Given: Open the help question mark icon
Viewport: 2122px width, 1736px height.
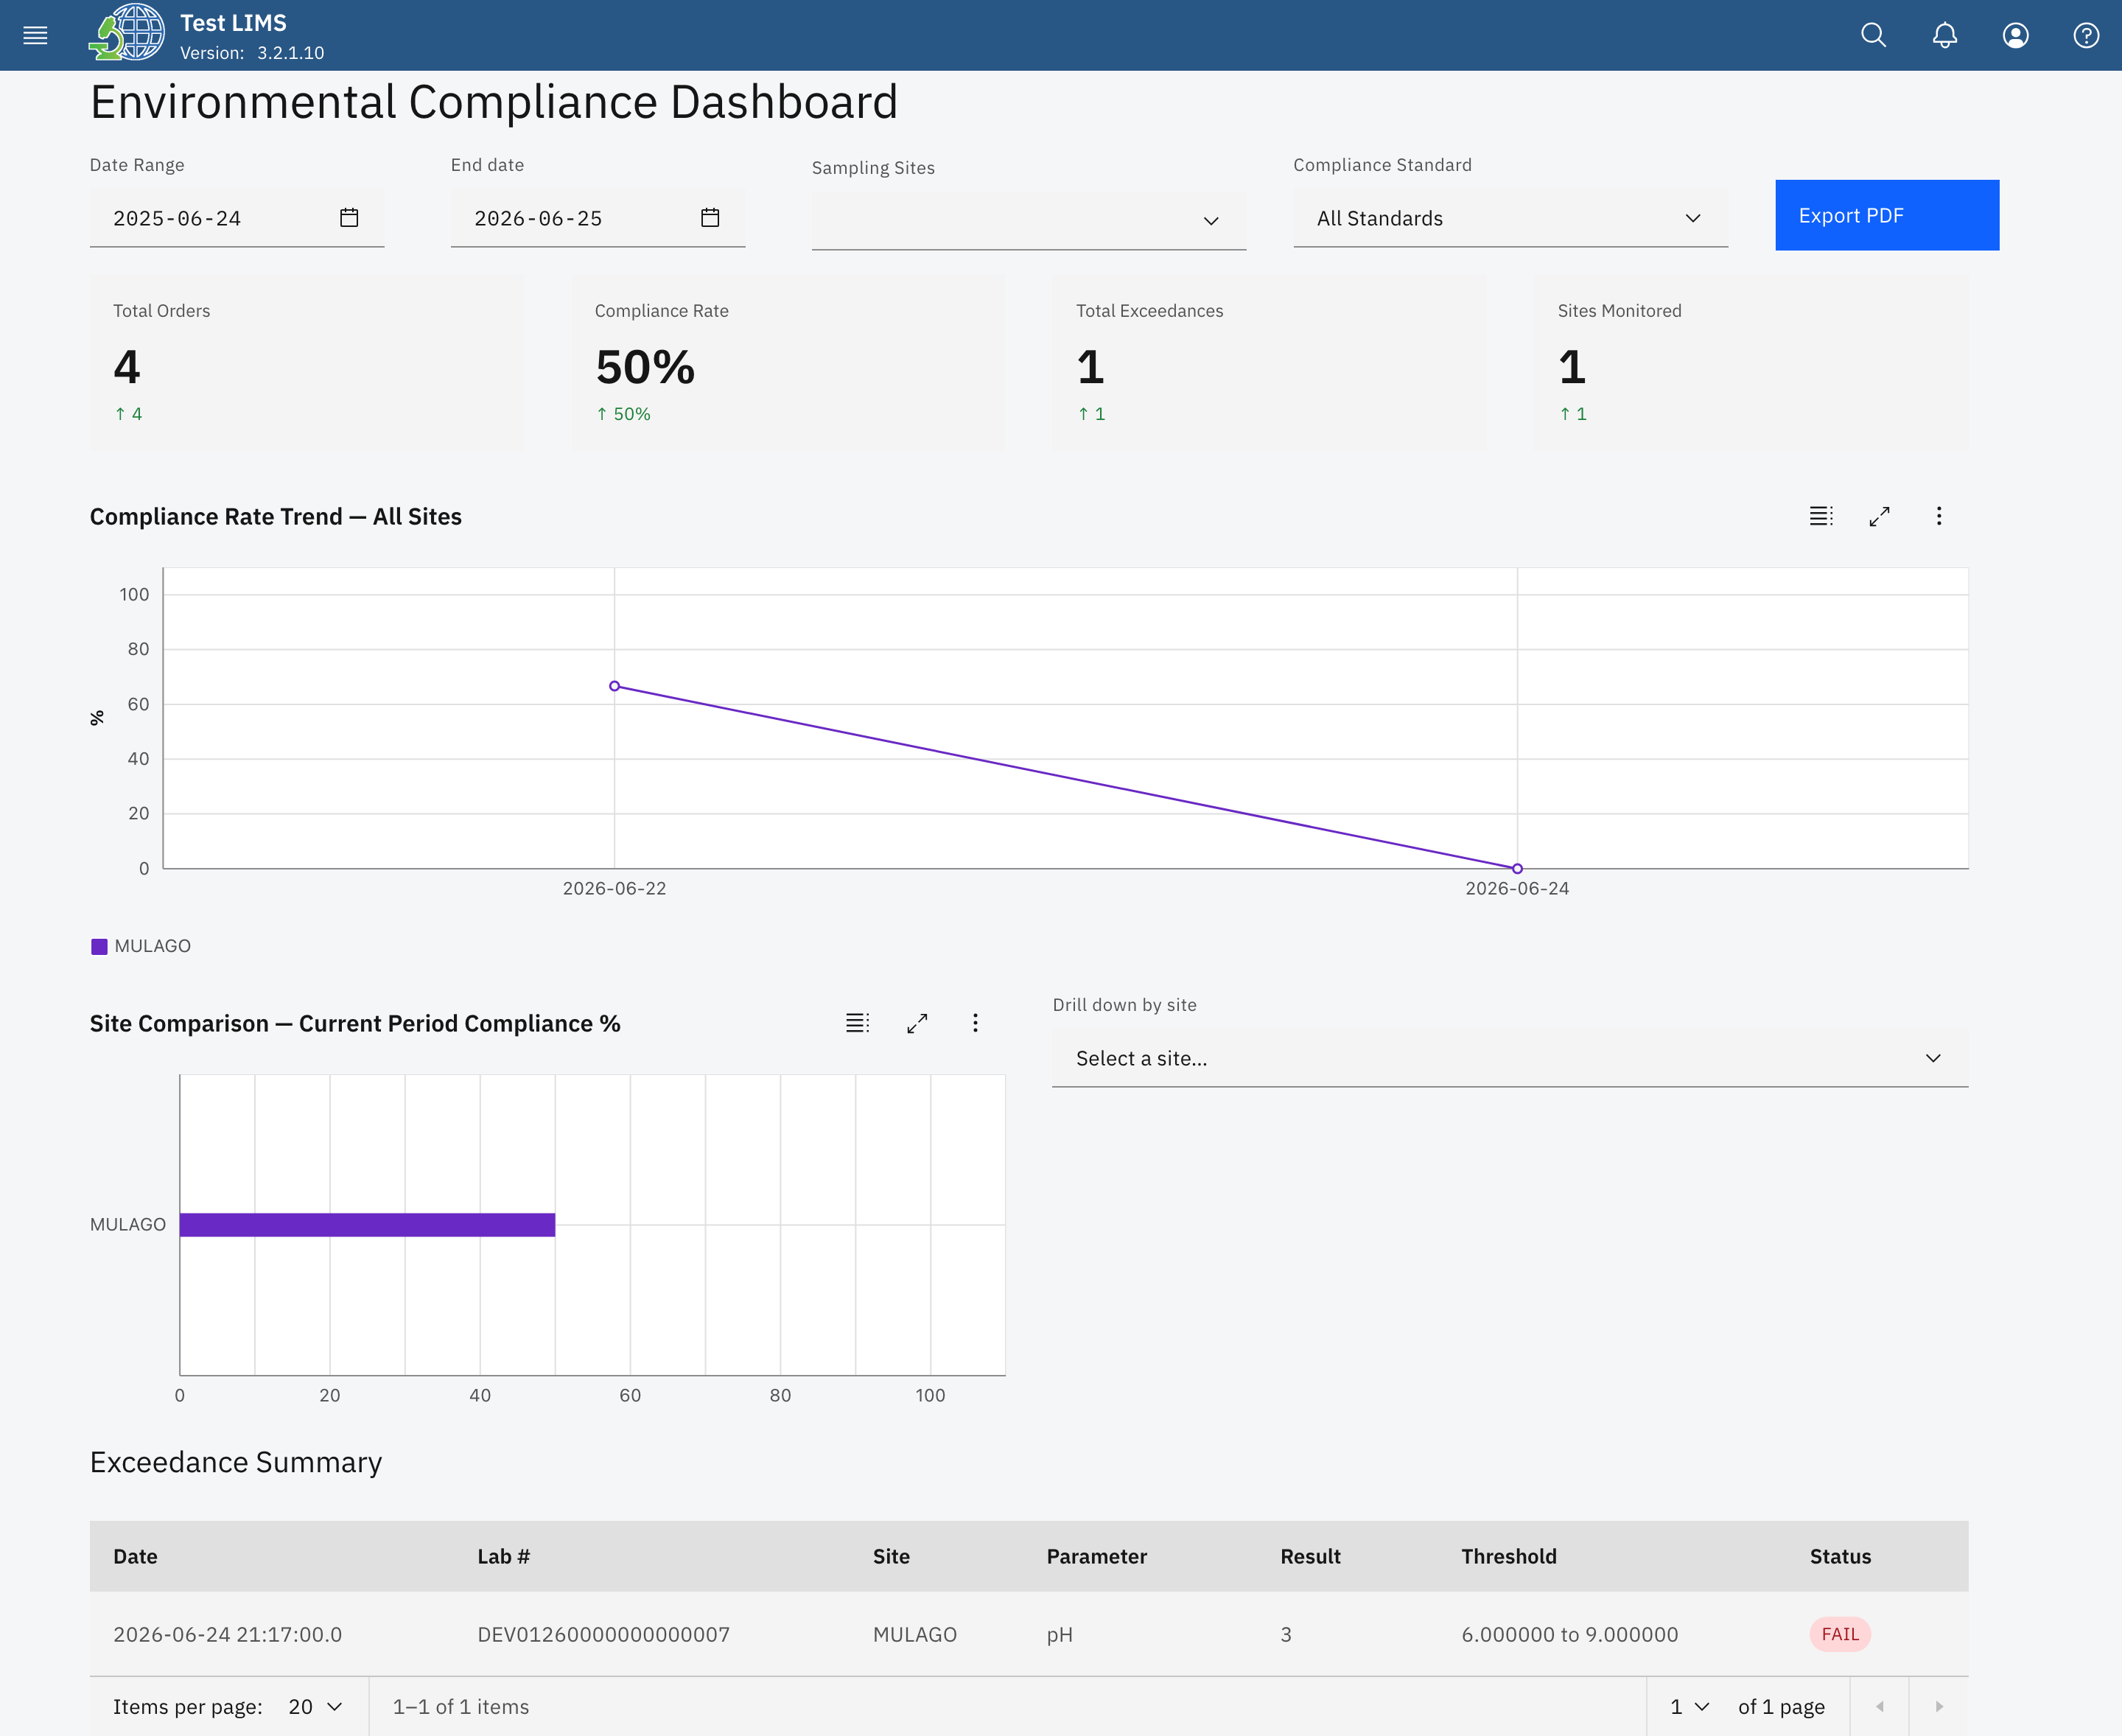Looking at the screenshot, I should 2086,35.
